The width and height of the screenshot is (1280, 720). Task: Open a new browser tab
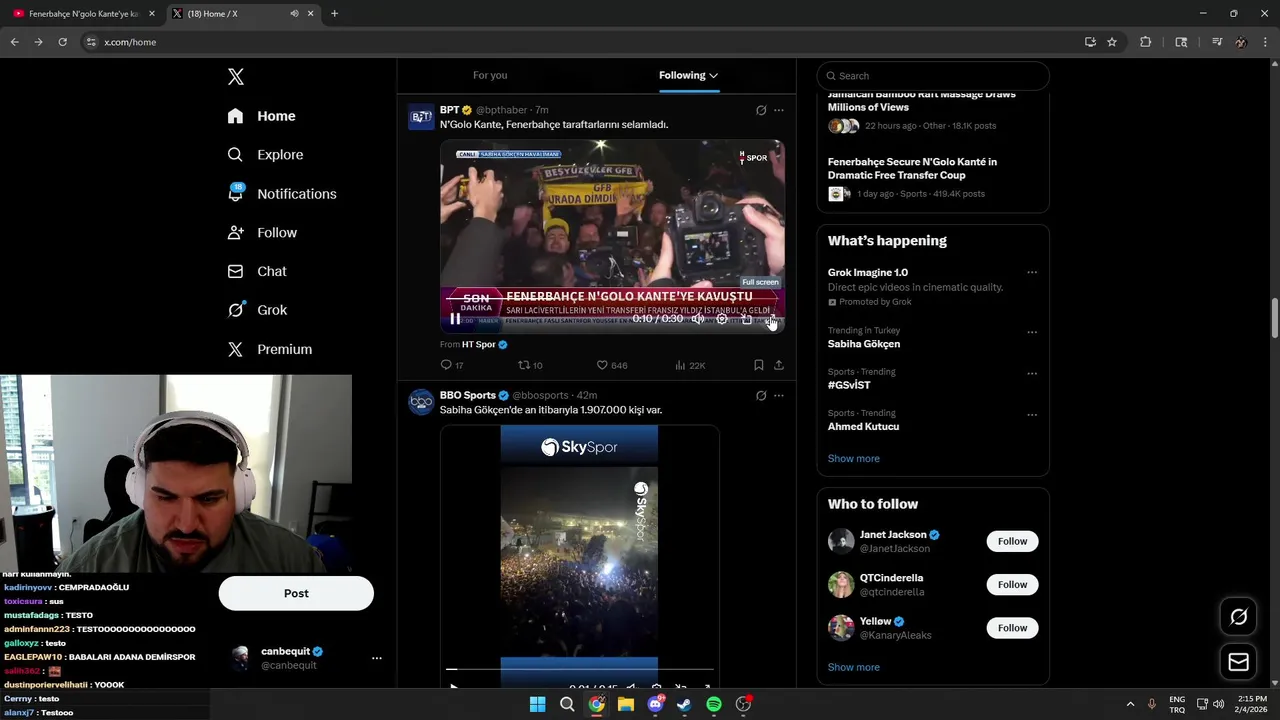(x=334, y=14)
